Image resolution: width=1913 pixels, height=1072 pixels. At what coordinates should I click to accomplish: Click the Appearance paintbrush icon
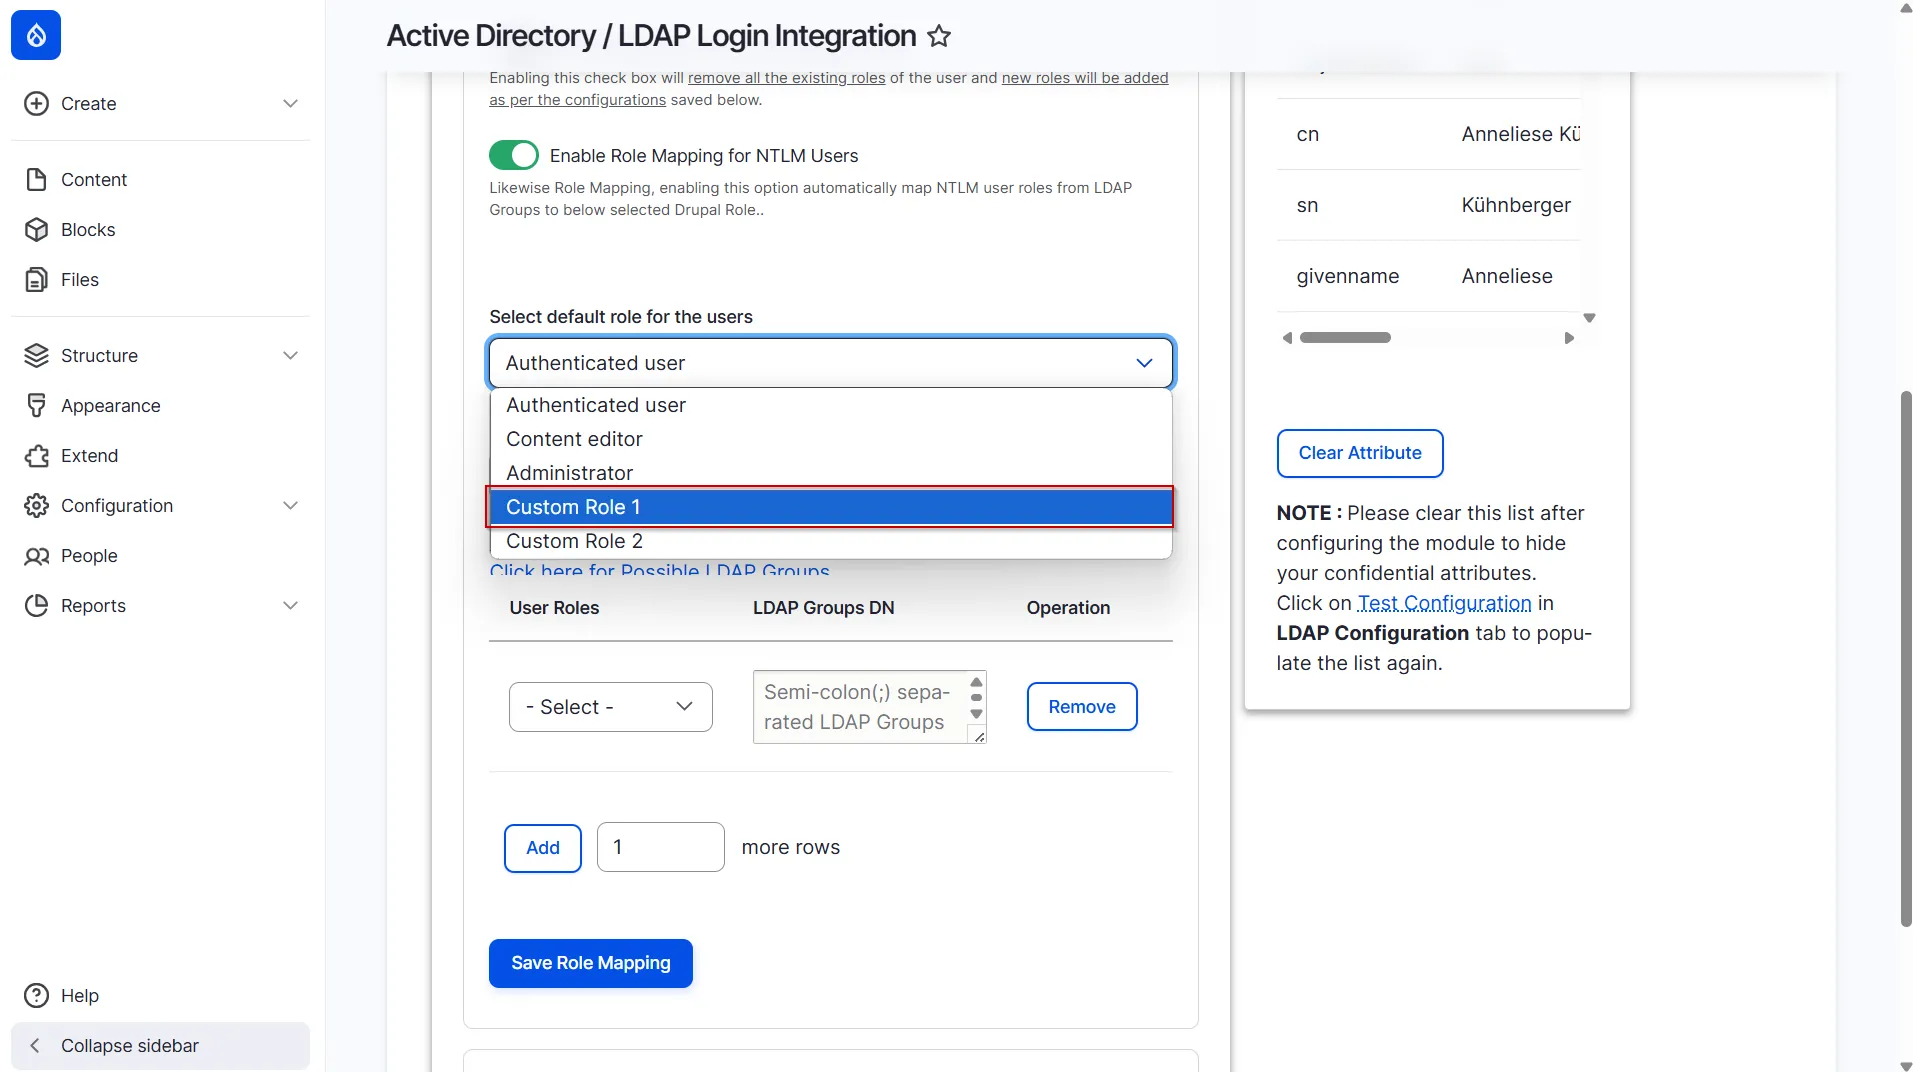point(36,406)
